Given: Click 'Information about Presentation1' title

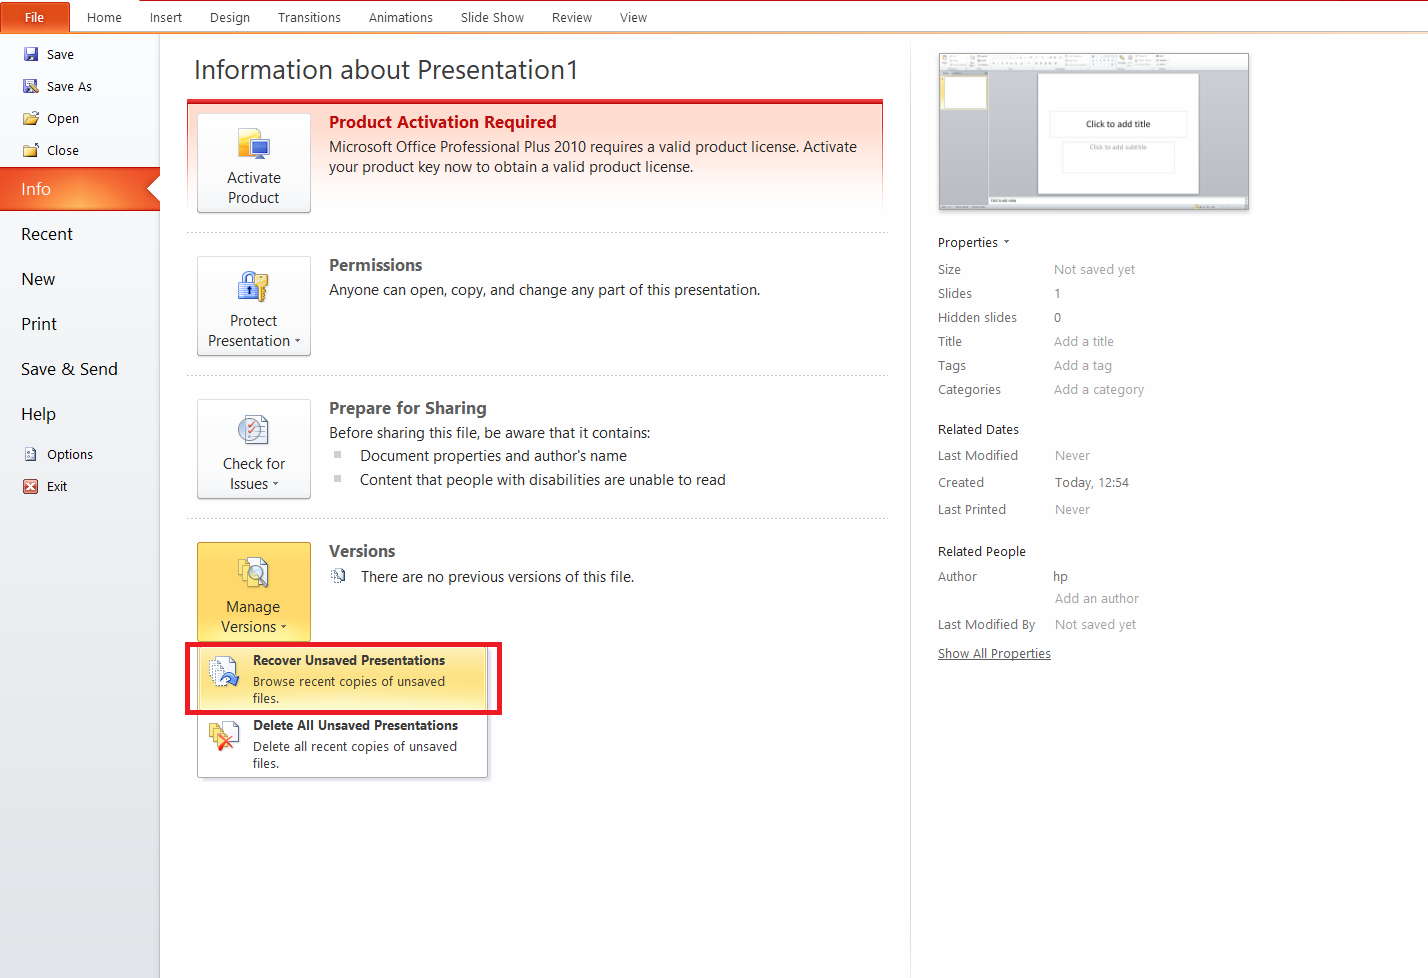Looking at the screenshot, I should [x=386, y=70].
